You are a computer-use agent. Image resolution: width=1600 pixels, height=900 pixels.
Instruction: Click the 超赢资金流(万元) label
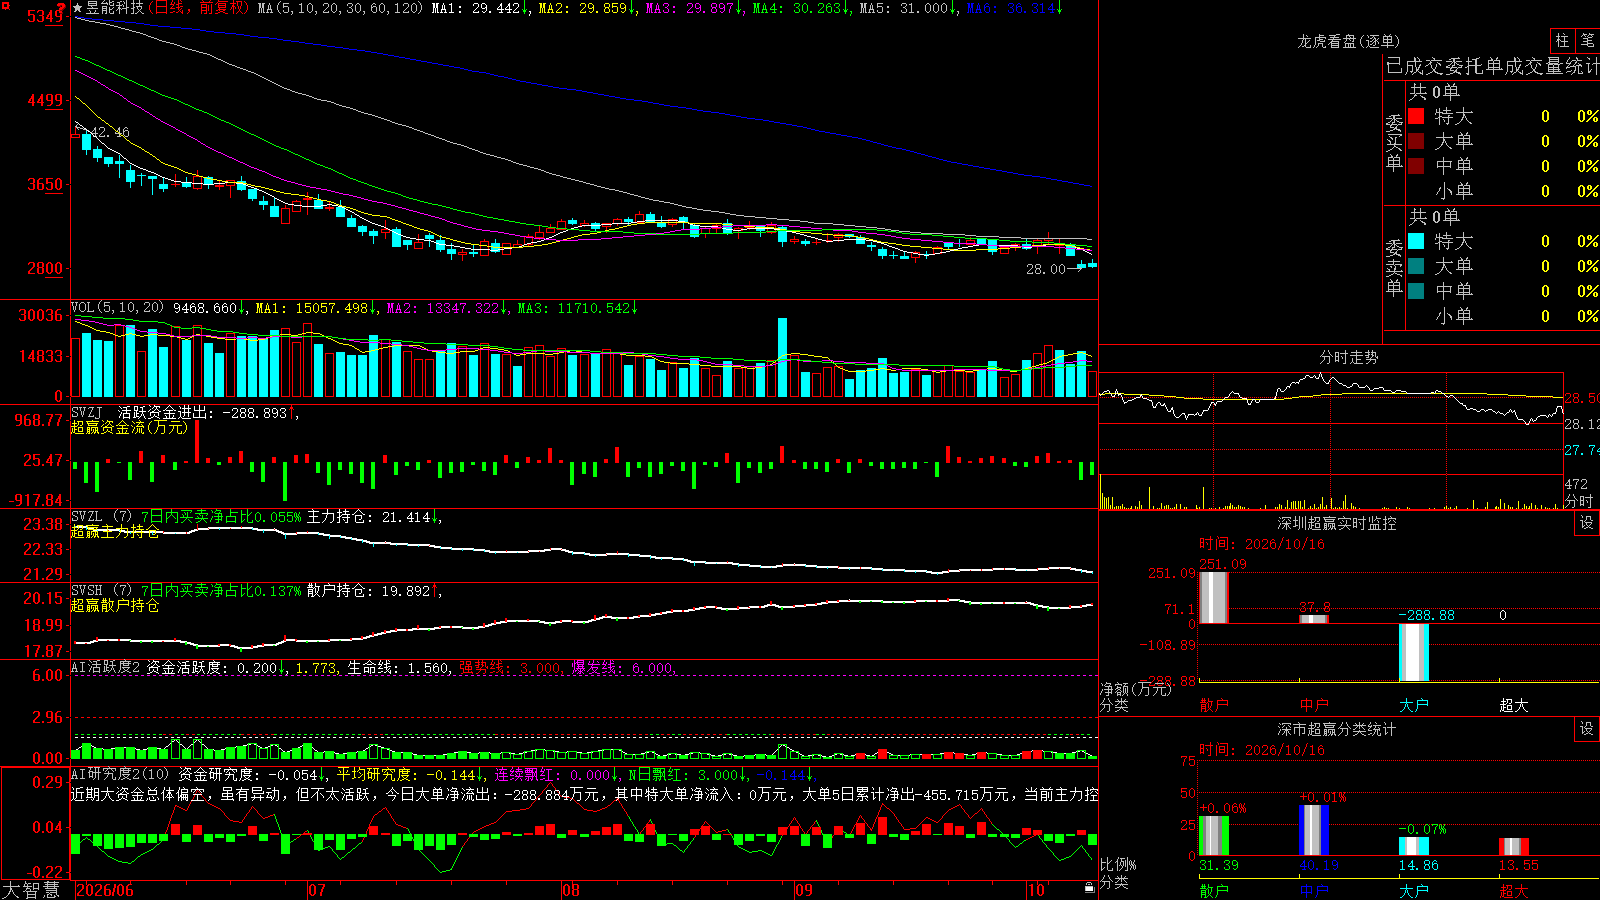tap(129, 427)
